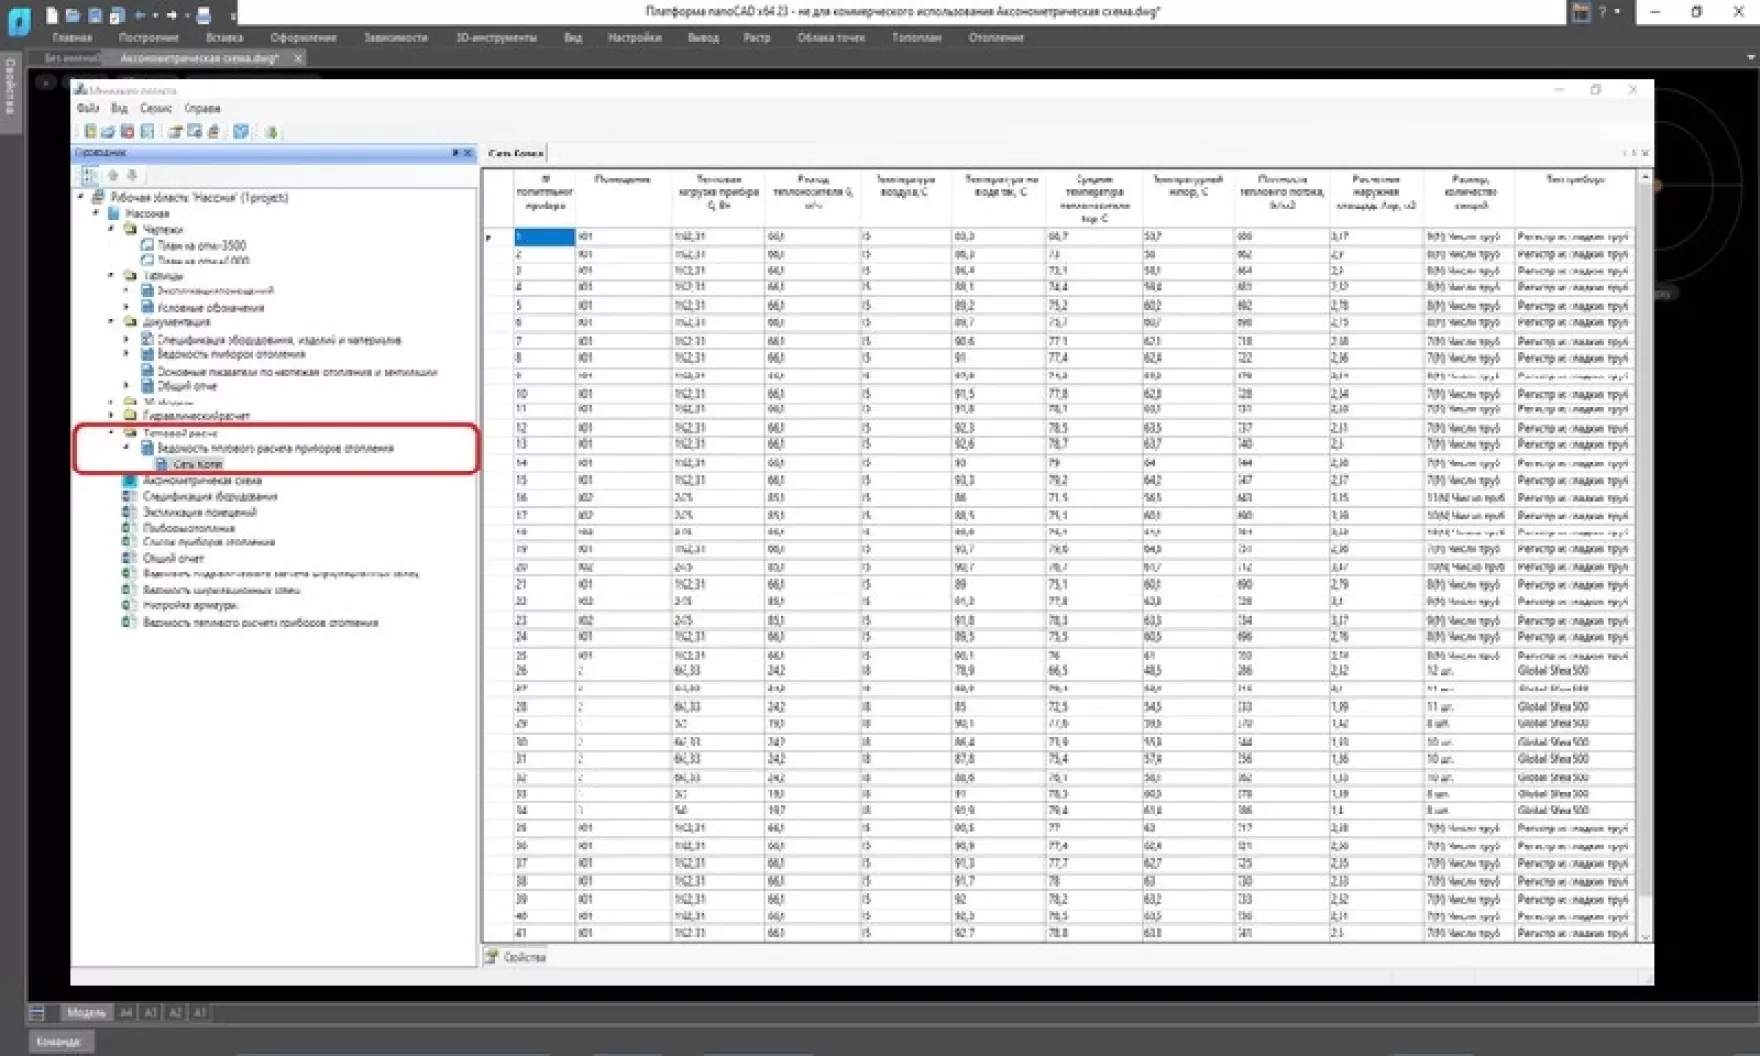Screen dimensions: 1760x1056
Task: Click the Undo arrow in quick access toolbar
Action: [x=140, y=15]
